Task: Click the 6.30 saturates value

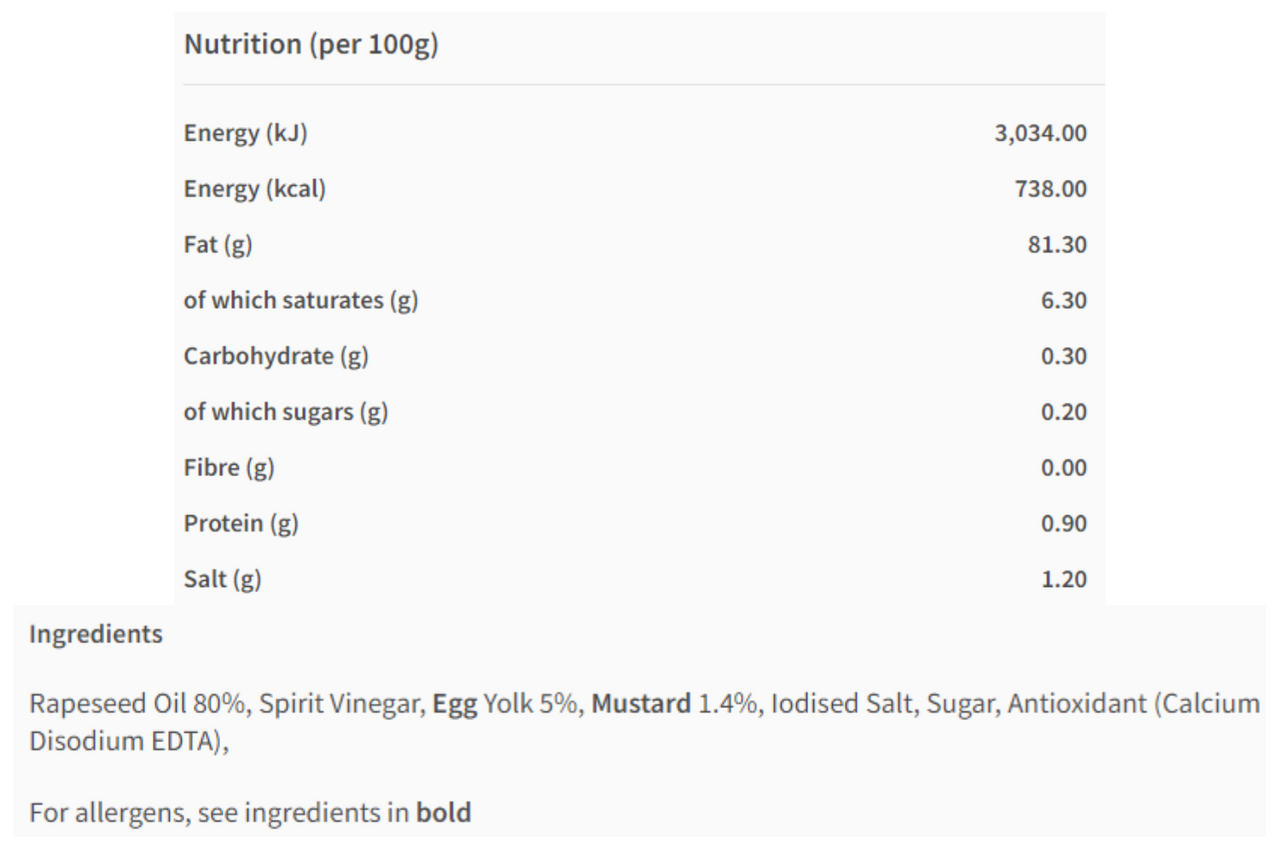Action: coord(1064,301)
